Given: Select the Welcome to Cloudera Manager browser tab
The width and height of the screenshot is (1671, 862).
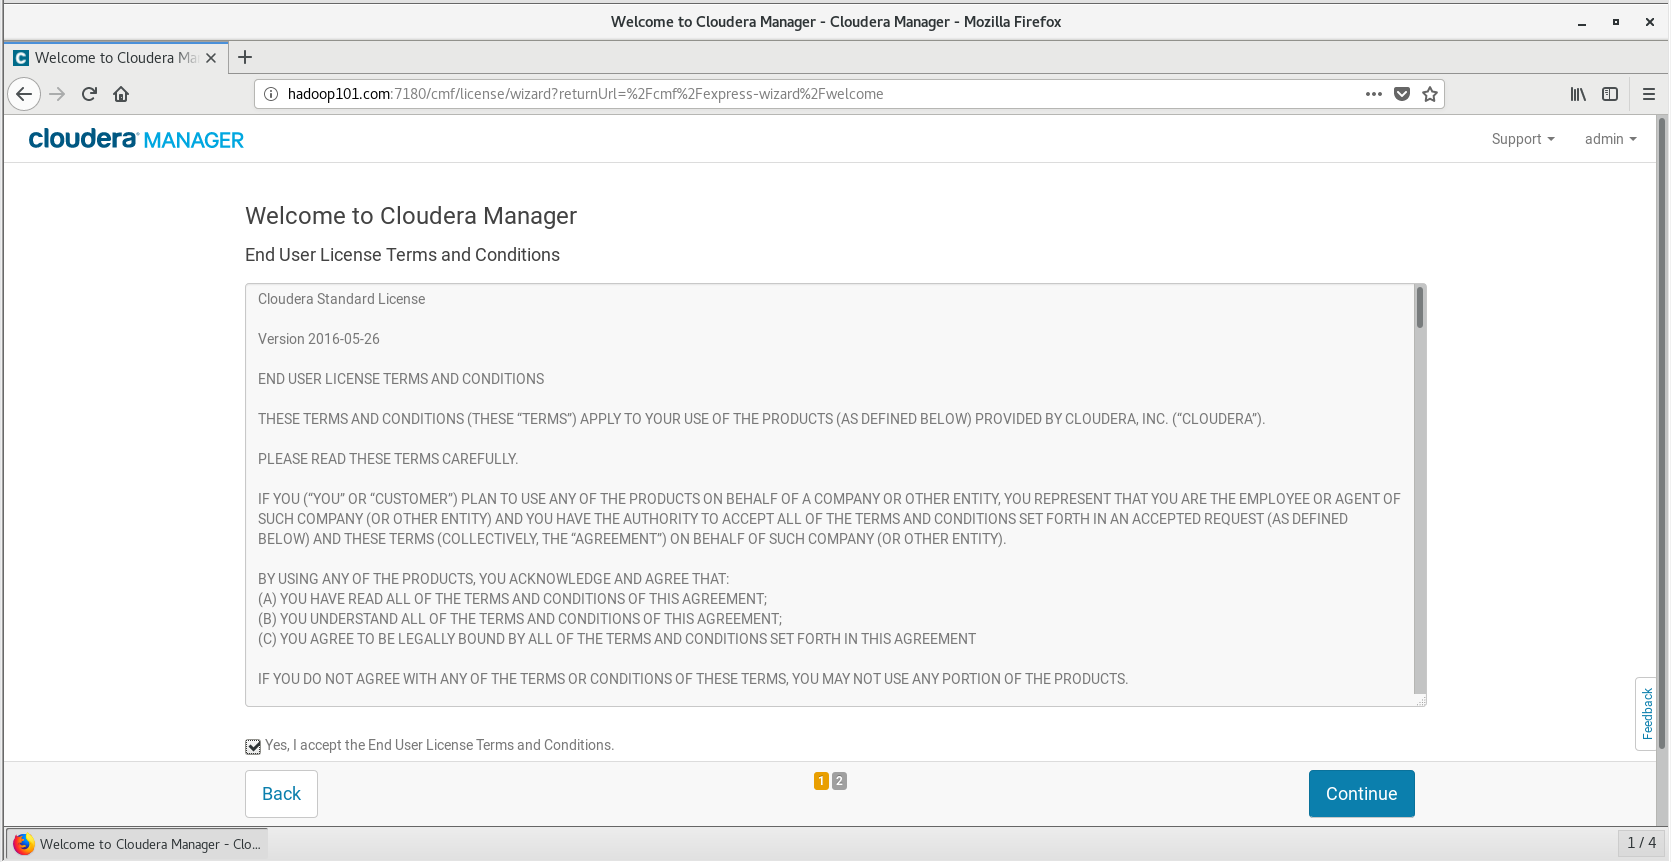Looking at the screenshot, I should 115,58.
